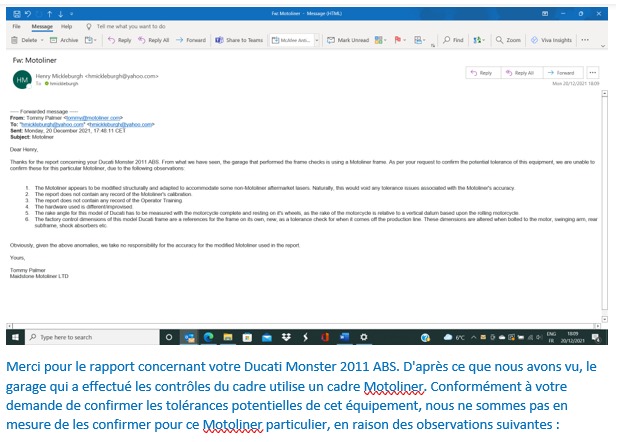Expand the Quick Steps gallery arrow
The width and height of the screenshot is (636, 442).
tap(317, 40)
